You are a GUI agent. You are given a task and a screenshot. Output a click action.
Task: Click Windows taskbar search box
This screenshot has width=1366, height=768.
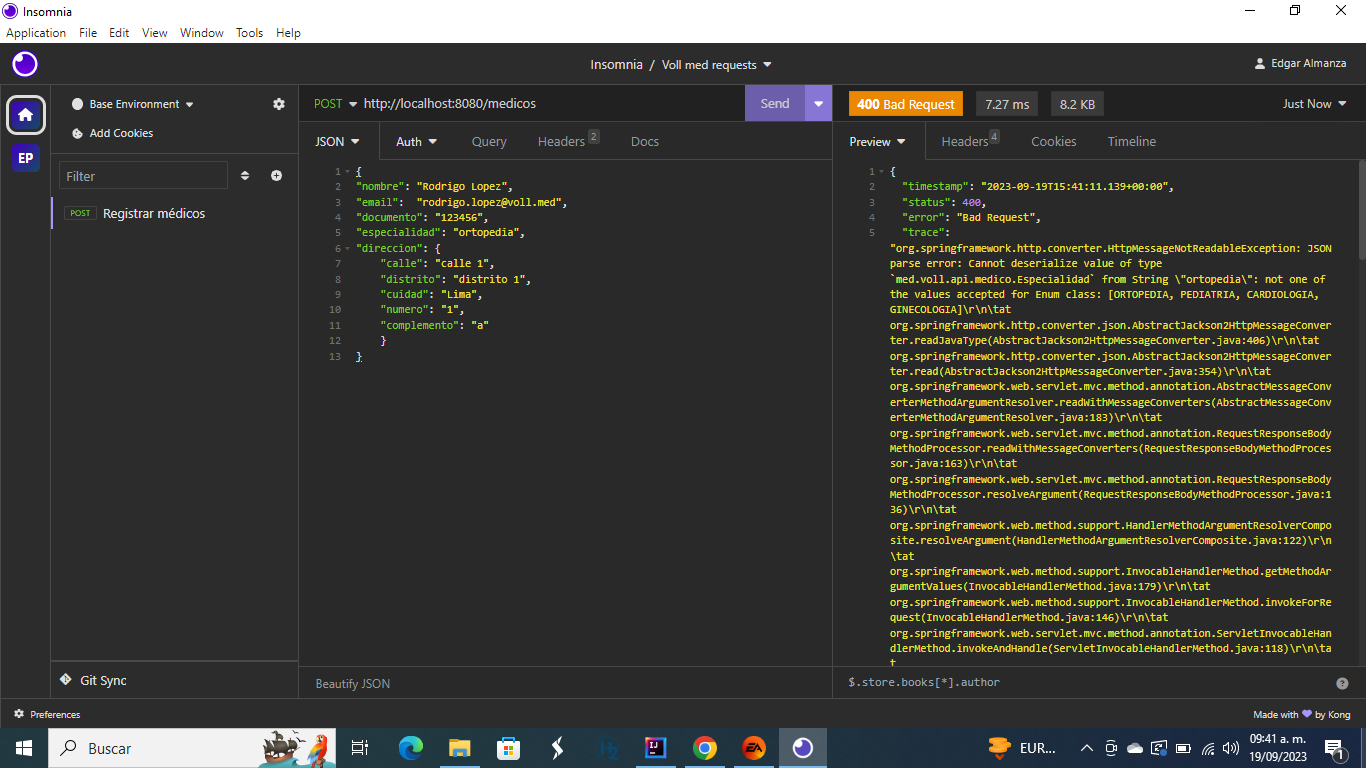(191, 748)
